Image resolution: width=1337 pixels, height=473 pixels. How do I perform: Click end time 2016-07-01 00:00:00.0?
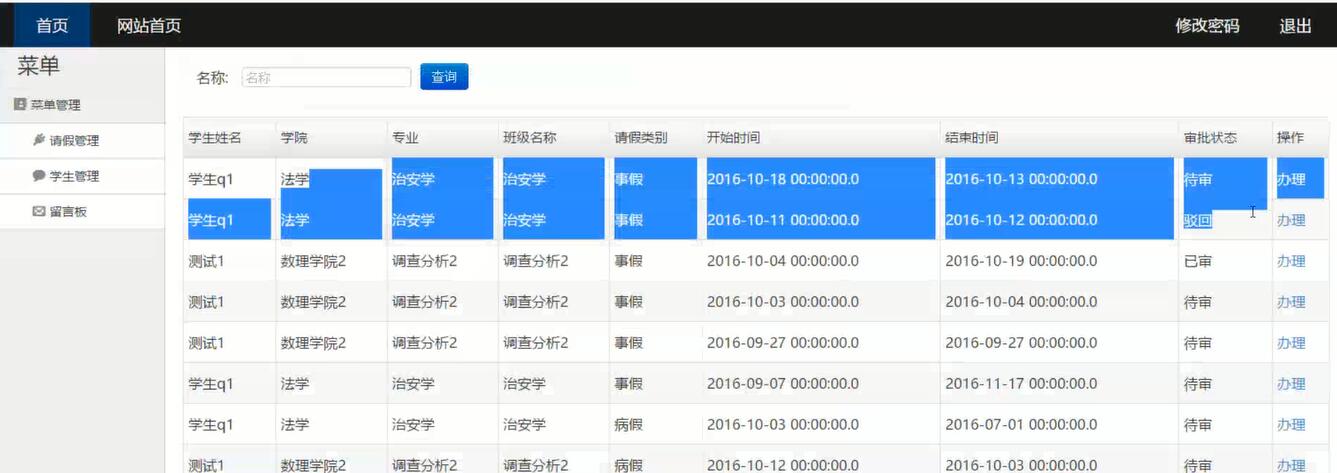(1022, 425)
